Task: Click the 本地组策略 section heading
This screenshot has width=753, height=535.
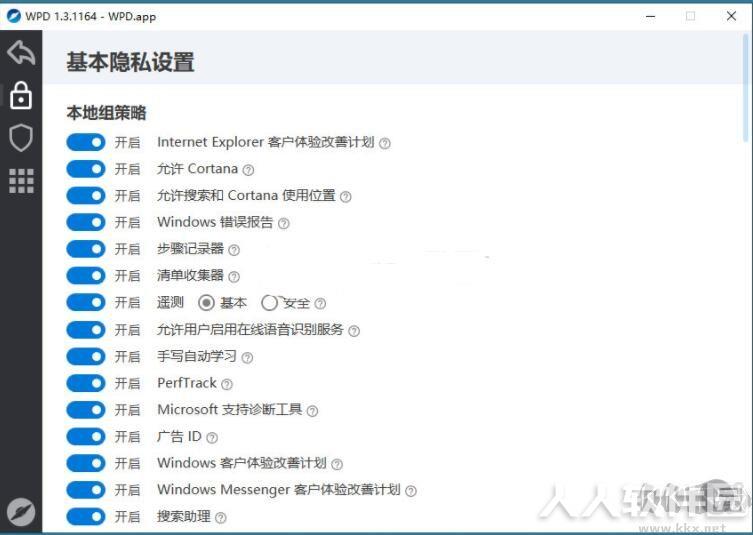Action: pyautogui.click(x=106, y=113)
